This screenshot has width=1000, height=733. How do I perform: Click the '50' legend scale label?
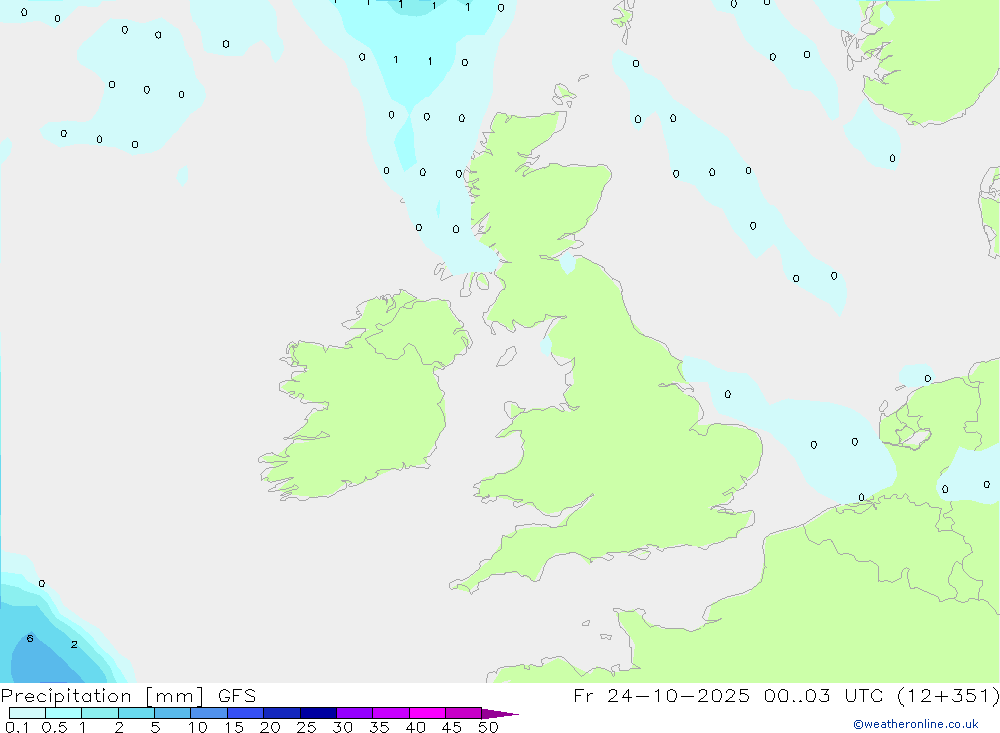[488, 727]
